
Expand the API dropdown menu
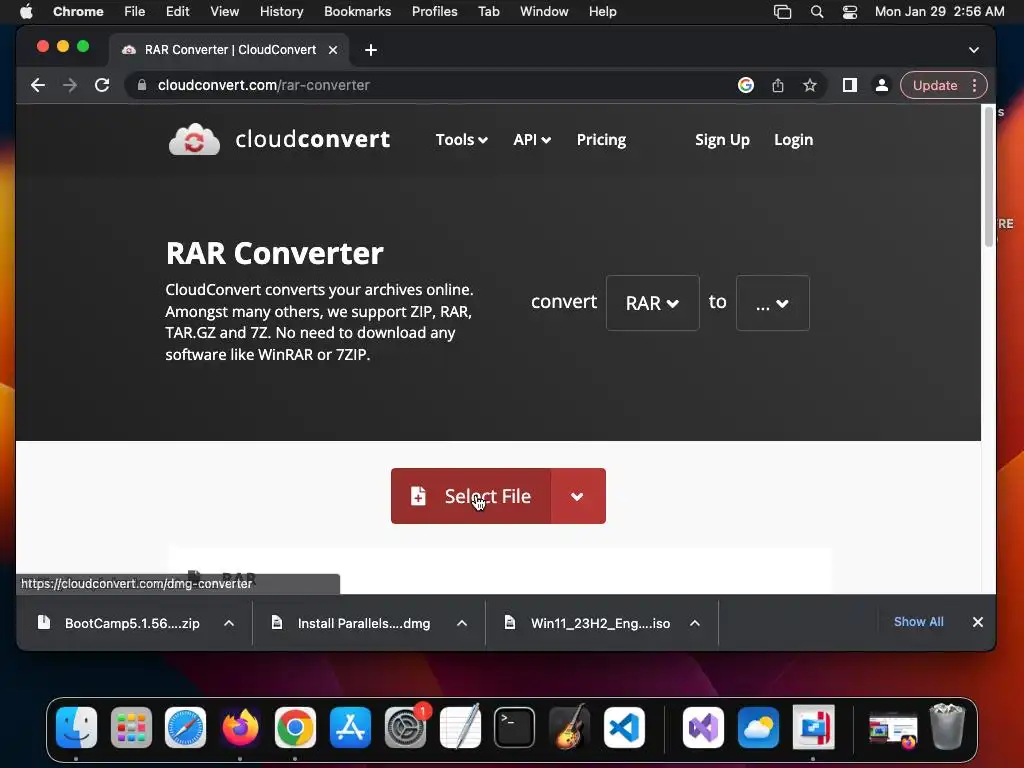tap(532, 140)
